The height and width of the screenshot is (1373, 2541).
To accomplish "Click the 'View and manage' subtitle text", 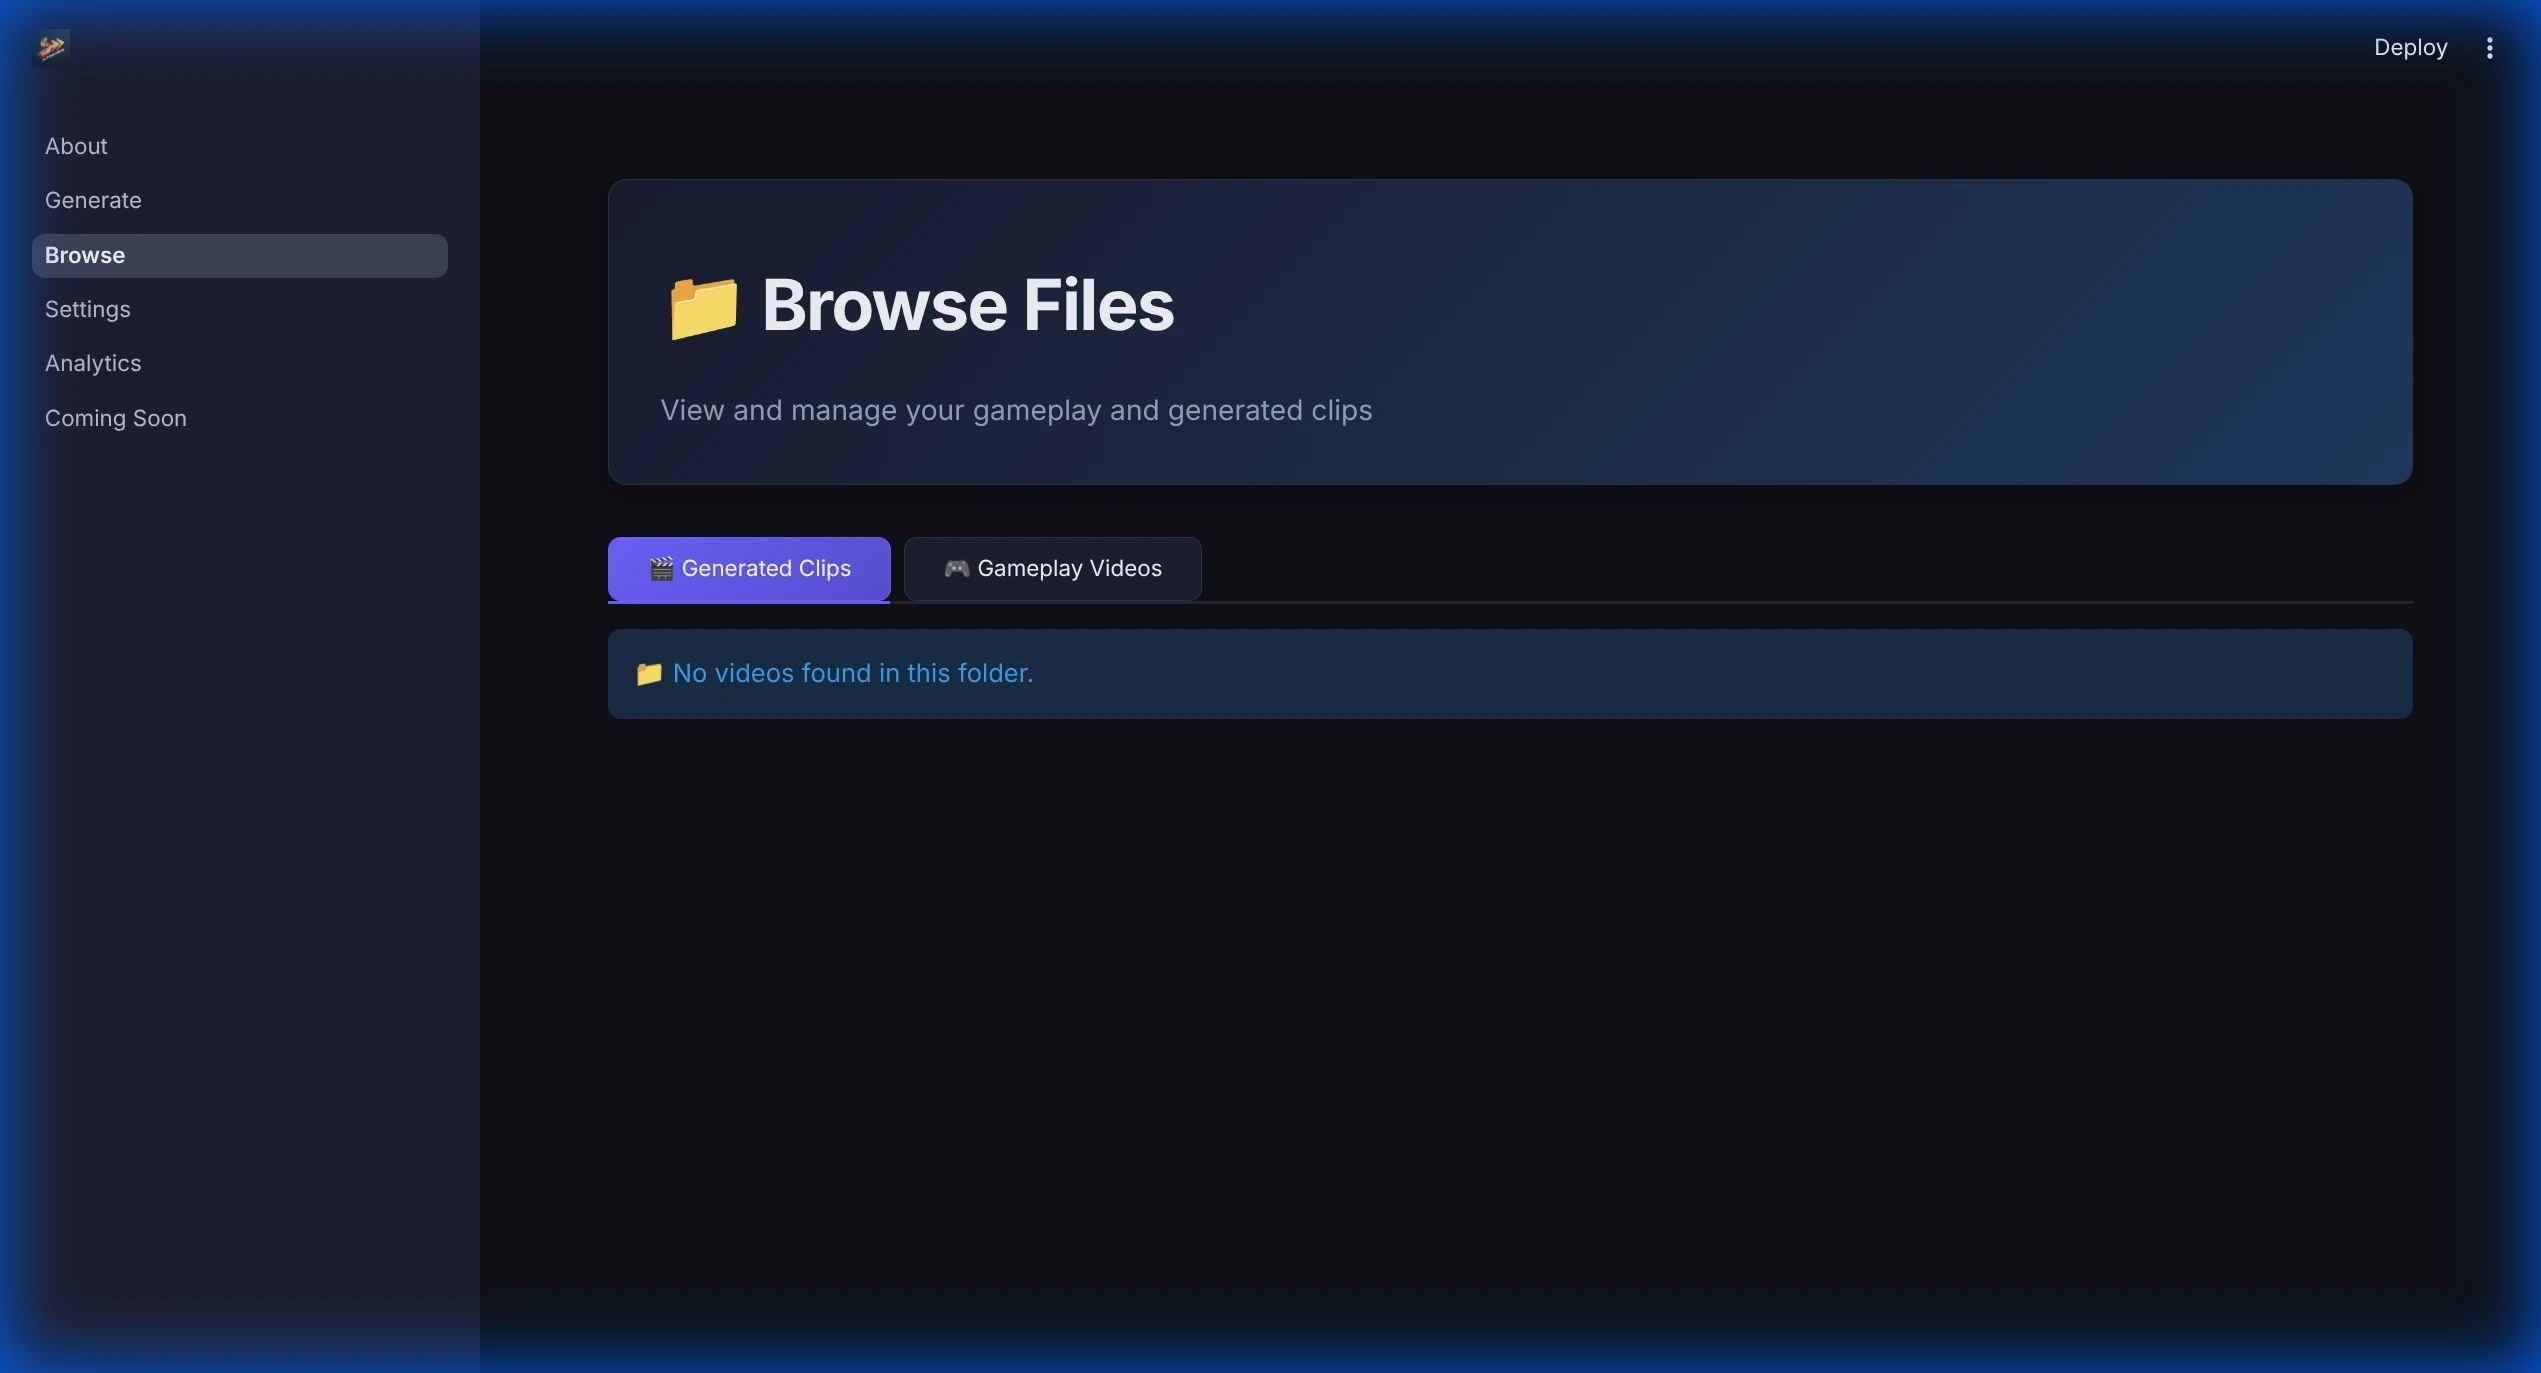I will 1016,410.
